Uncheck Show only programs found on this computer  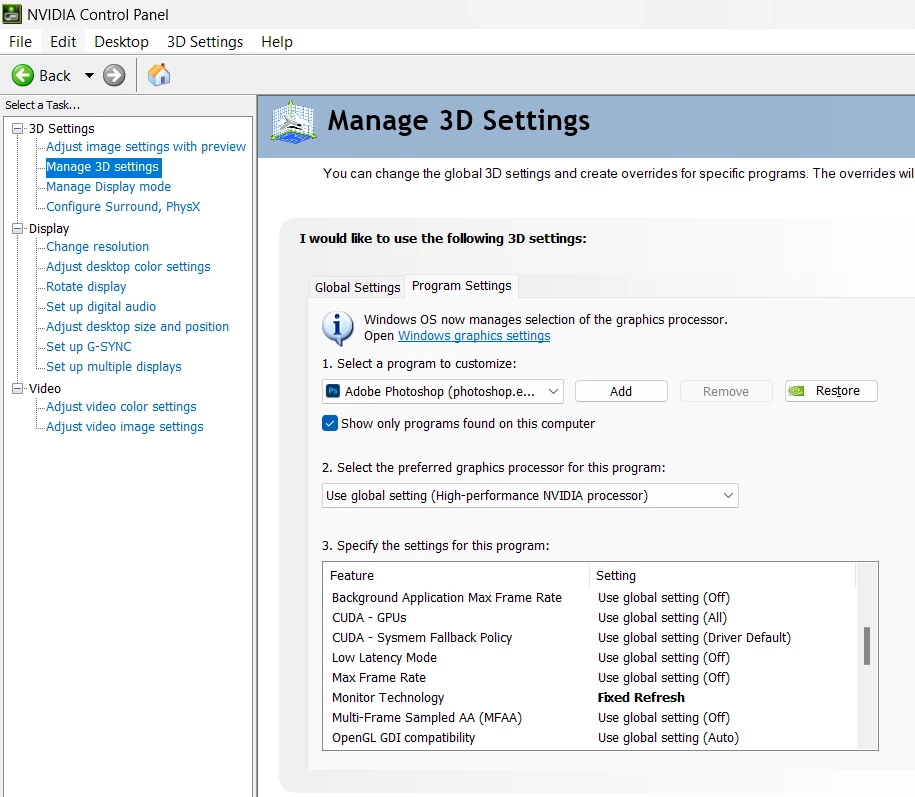[330, 423]
